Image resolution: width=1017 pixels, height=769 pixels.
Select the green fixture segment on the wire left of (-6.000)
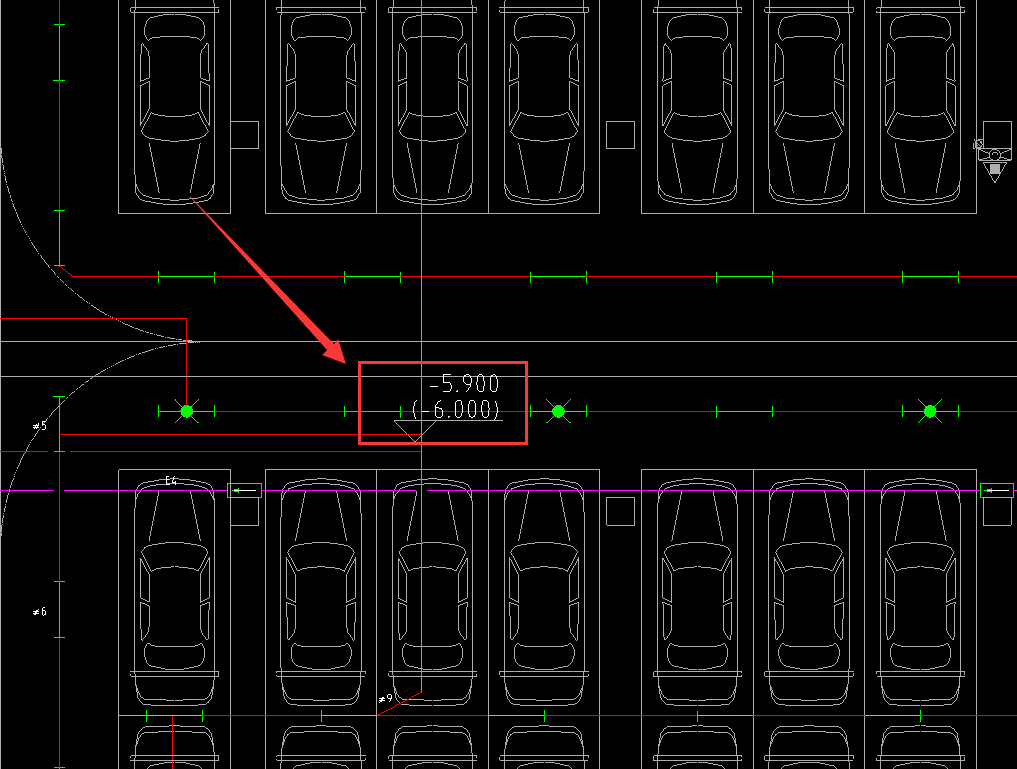coord(372,411)
